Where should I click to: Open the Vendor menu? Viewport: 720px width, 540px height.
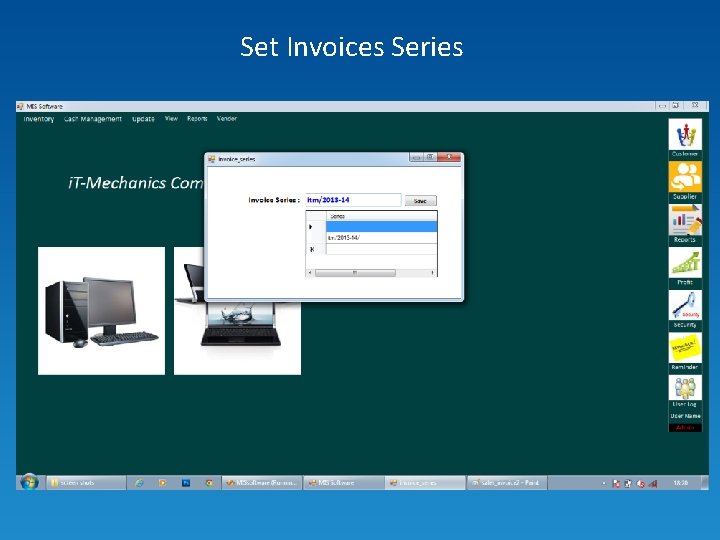(x=227, y=118)
